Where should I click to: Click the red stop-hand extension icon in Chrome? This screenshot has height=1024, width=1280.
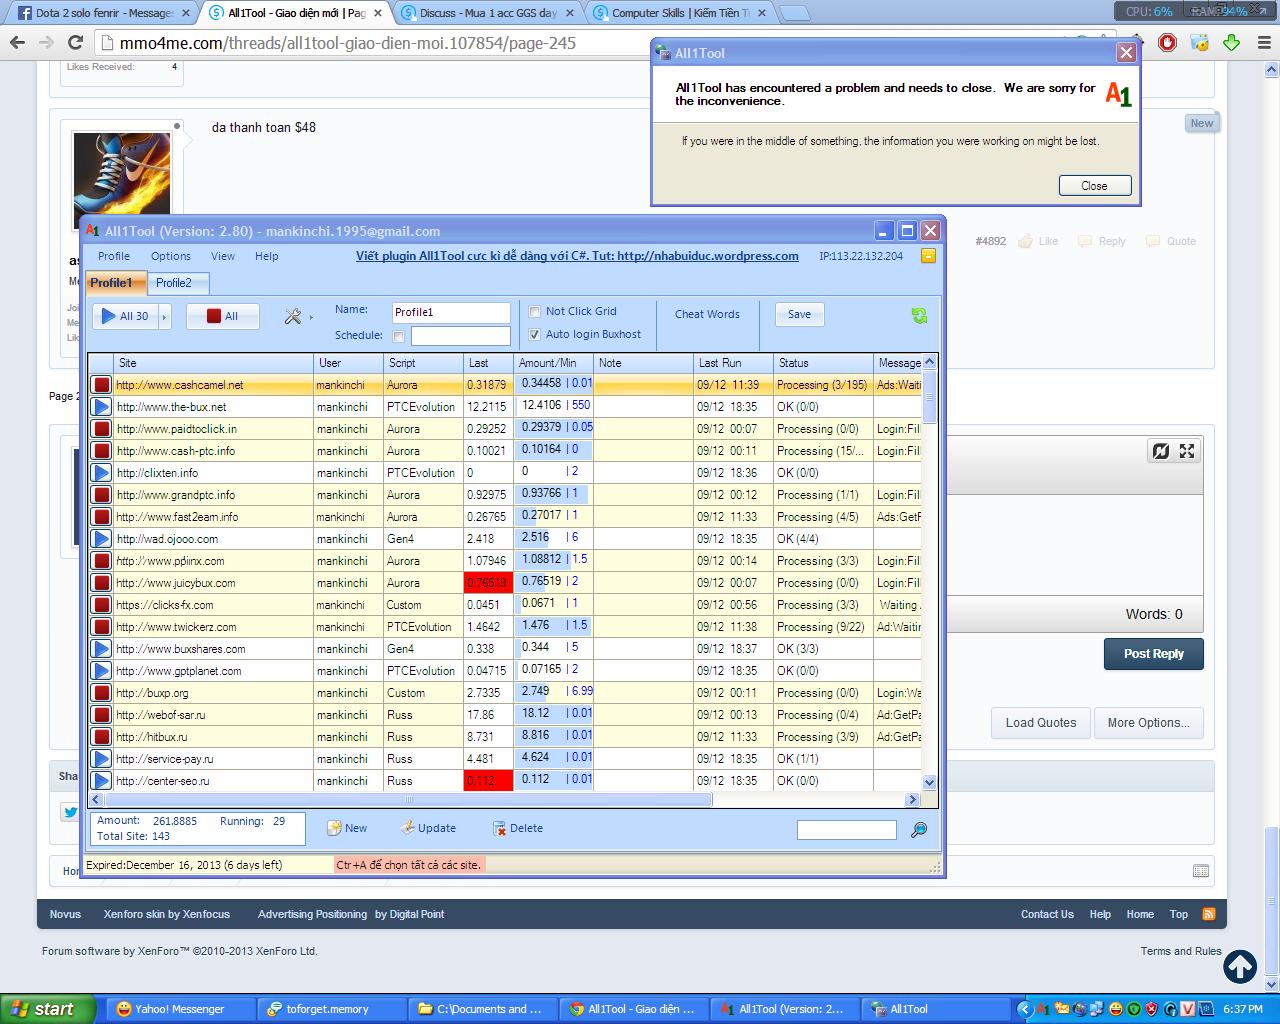[1167, 43]
